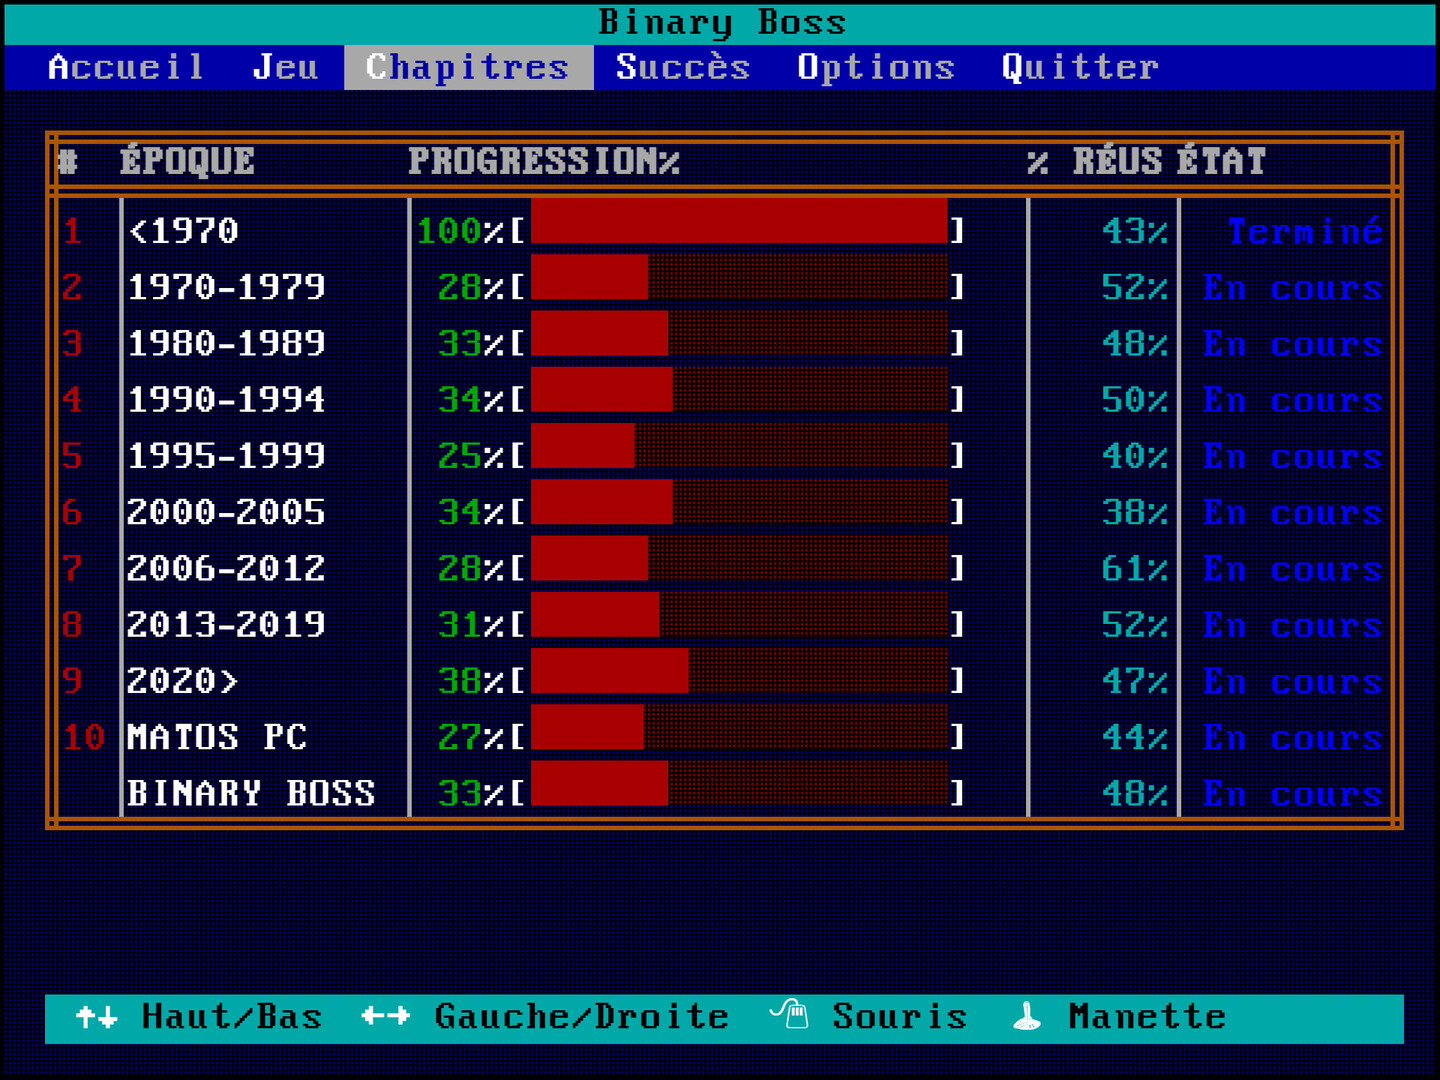Image resolution: width=1440 pixels, height=1080 pixels.
Task: Click the Terminé status of chapter 1
Action: pos(1304,231)
